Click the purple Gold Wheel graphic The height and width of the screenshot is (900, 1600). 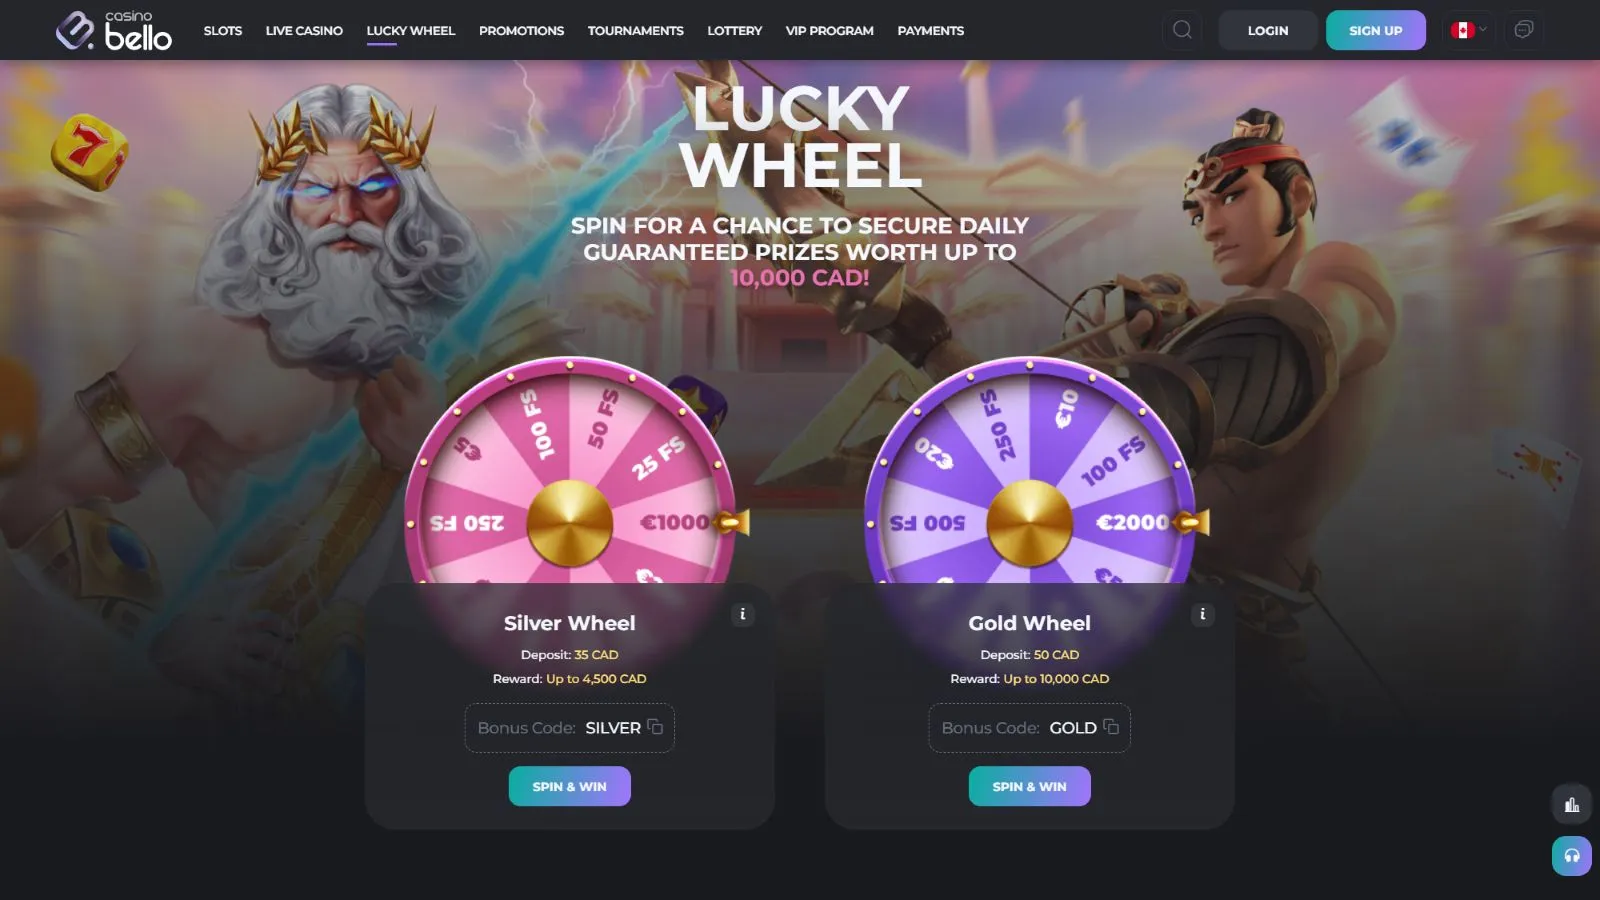[1030, 472]
